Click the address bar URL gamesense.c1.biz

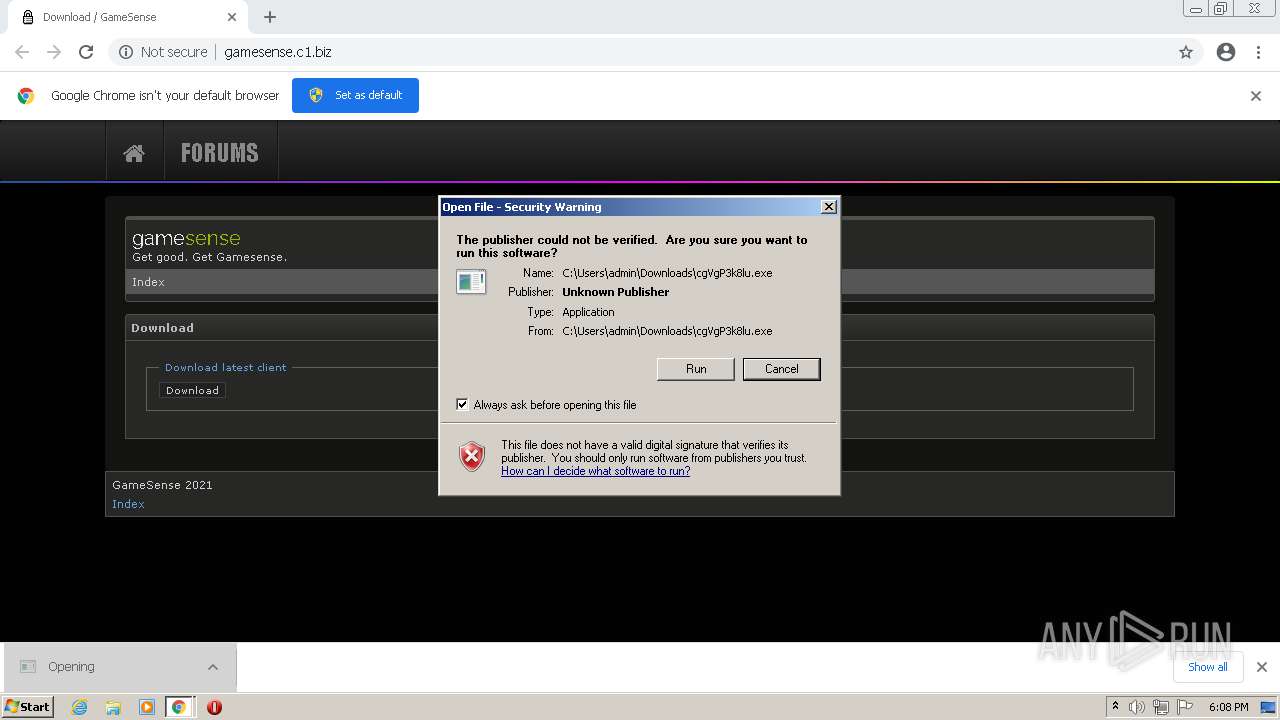point(278,52)
